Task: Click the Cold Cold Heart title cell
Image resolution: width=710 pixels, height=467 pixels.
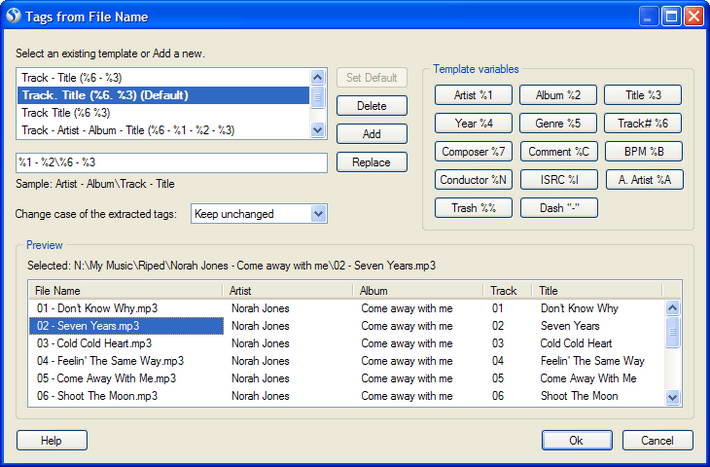Action: click(x=576, y=343)
